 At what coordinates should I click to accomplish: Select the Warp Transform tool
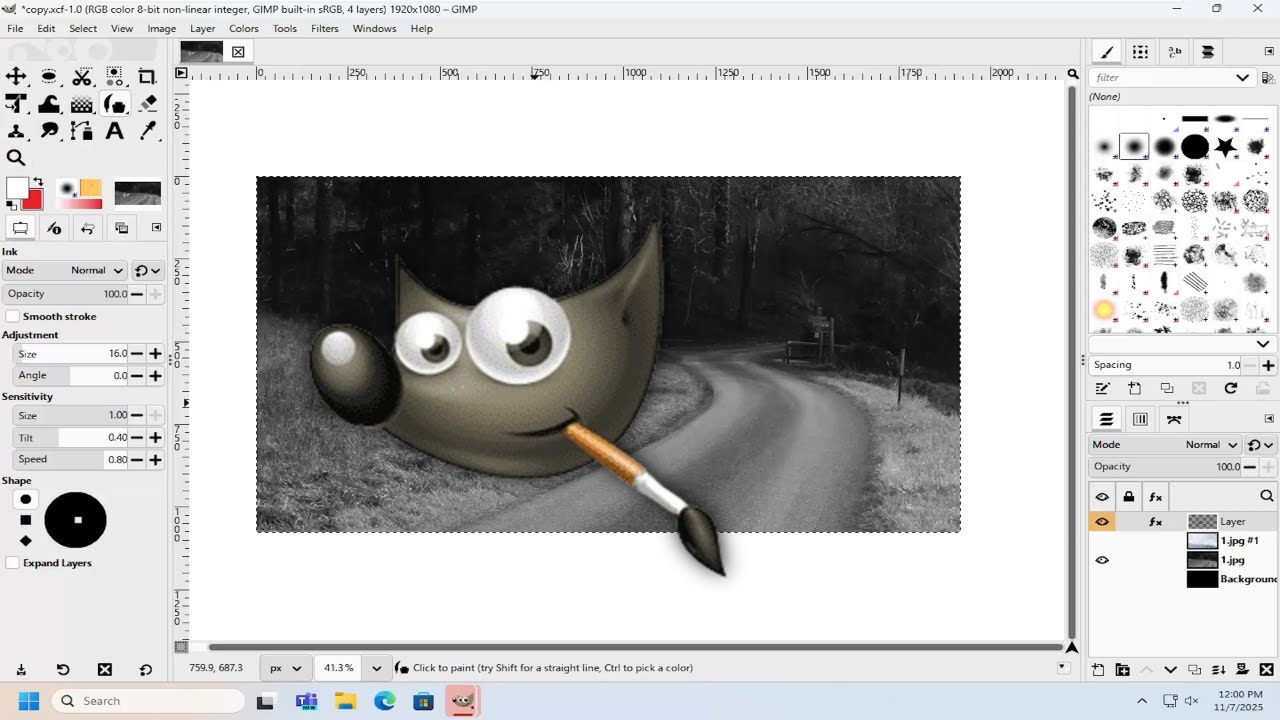pyautogui.click(x=49, y=103)
